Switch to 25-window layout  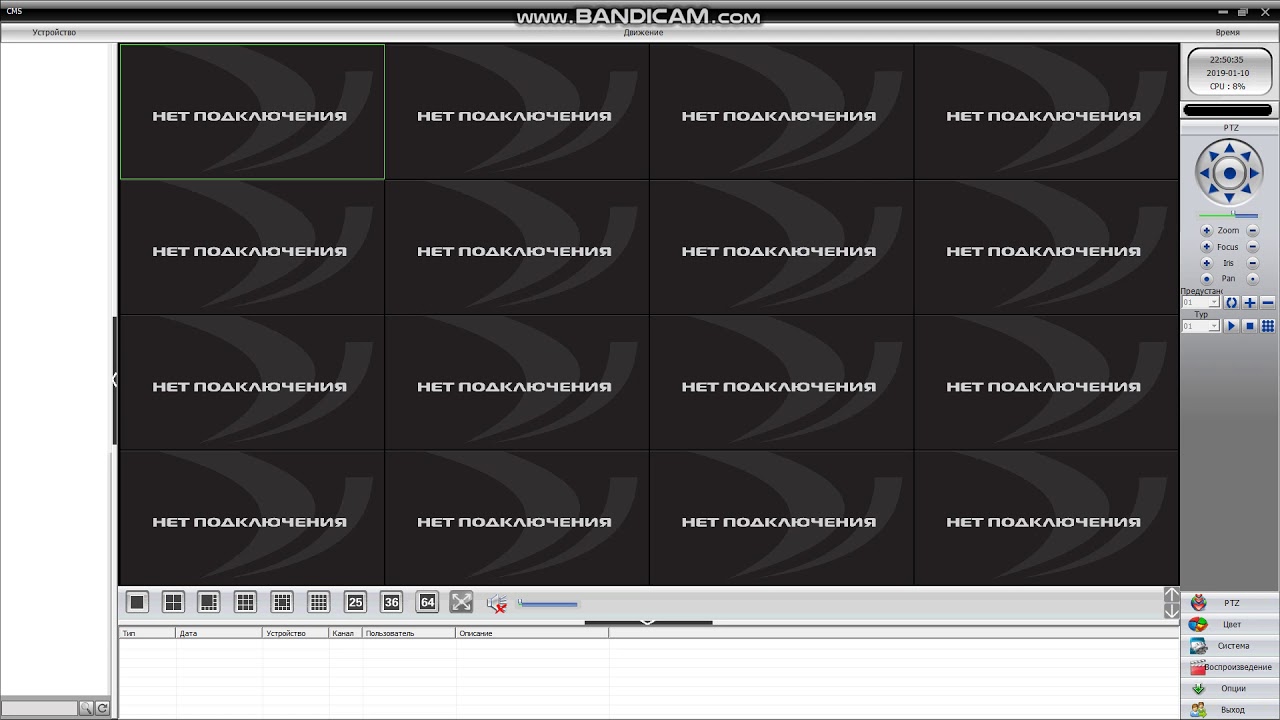[355, 602]
